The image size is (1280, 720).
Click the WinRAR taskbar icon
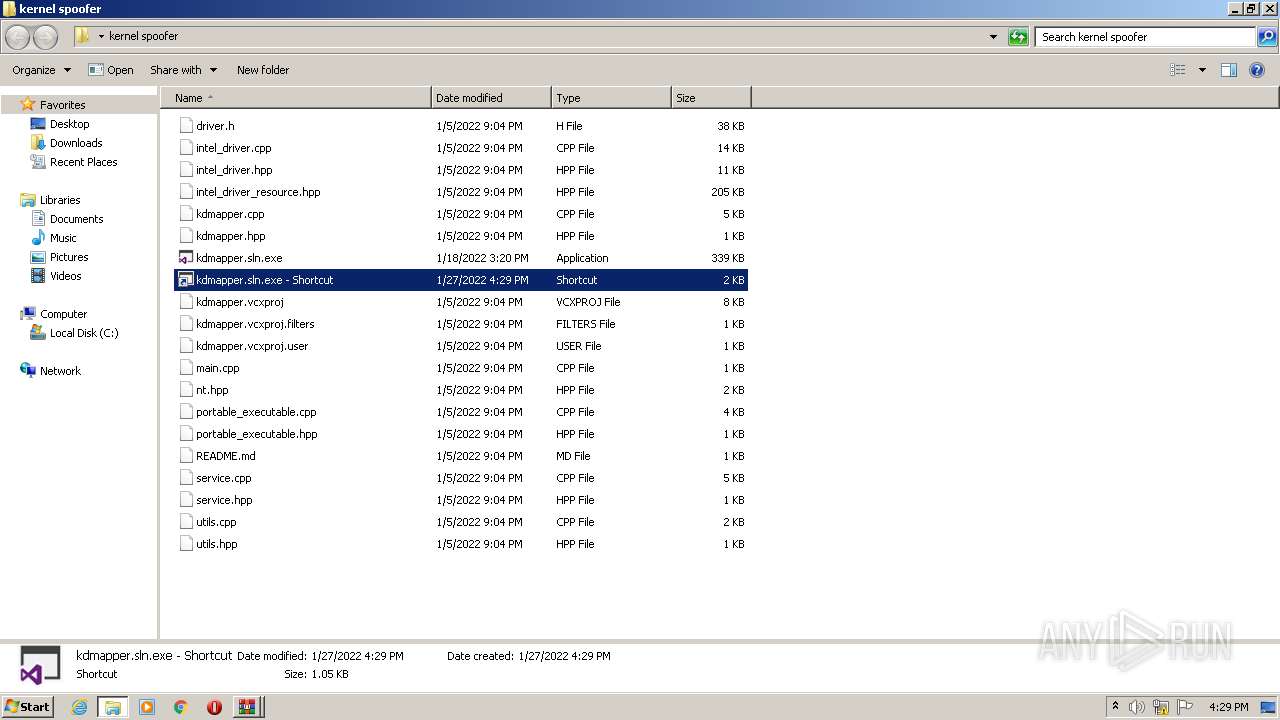click(247, 707)
